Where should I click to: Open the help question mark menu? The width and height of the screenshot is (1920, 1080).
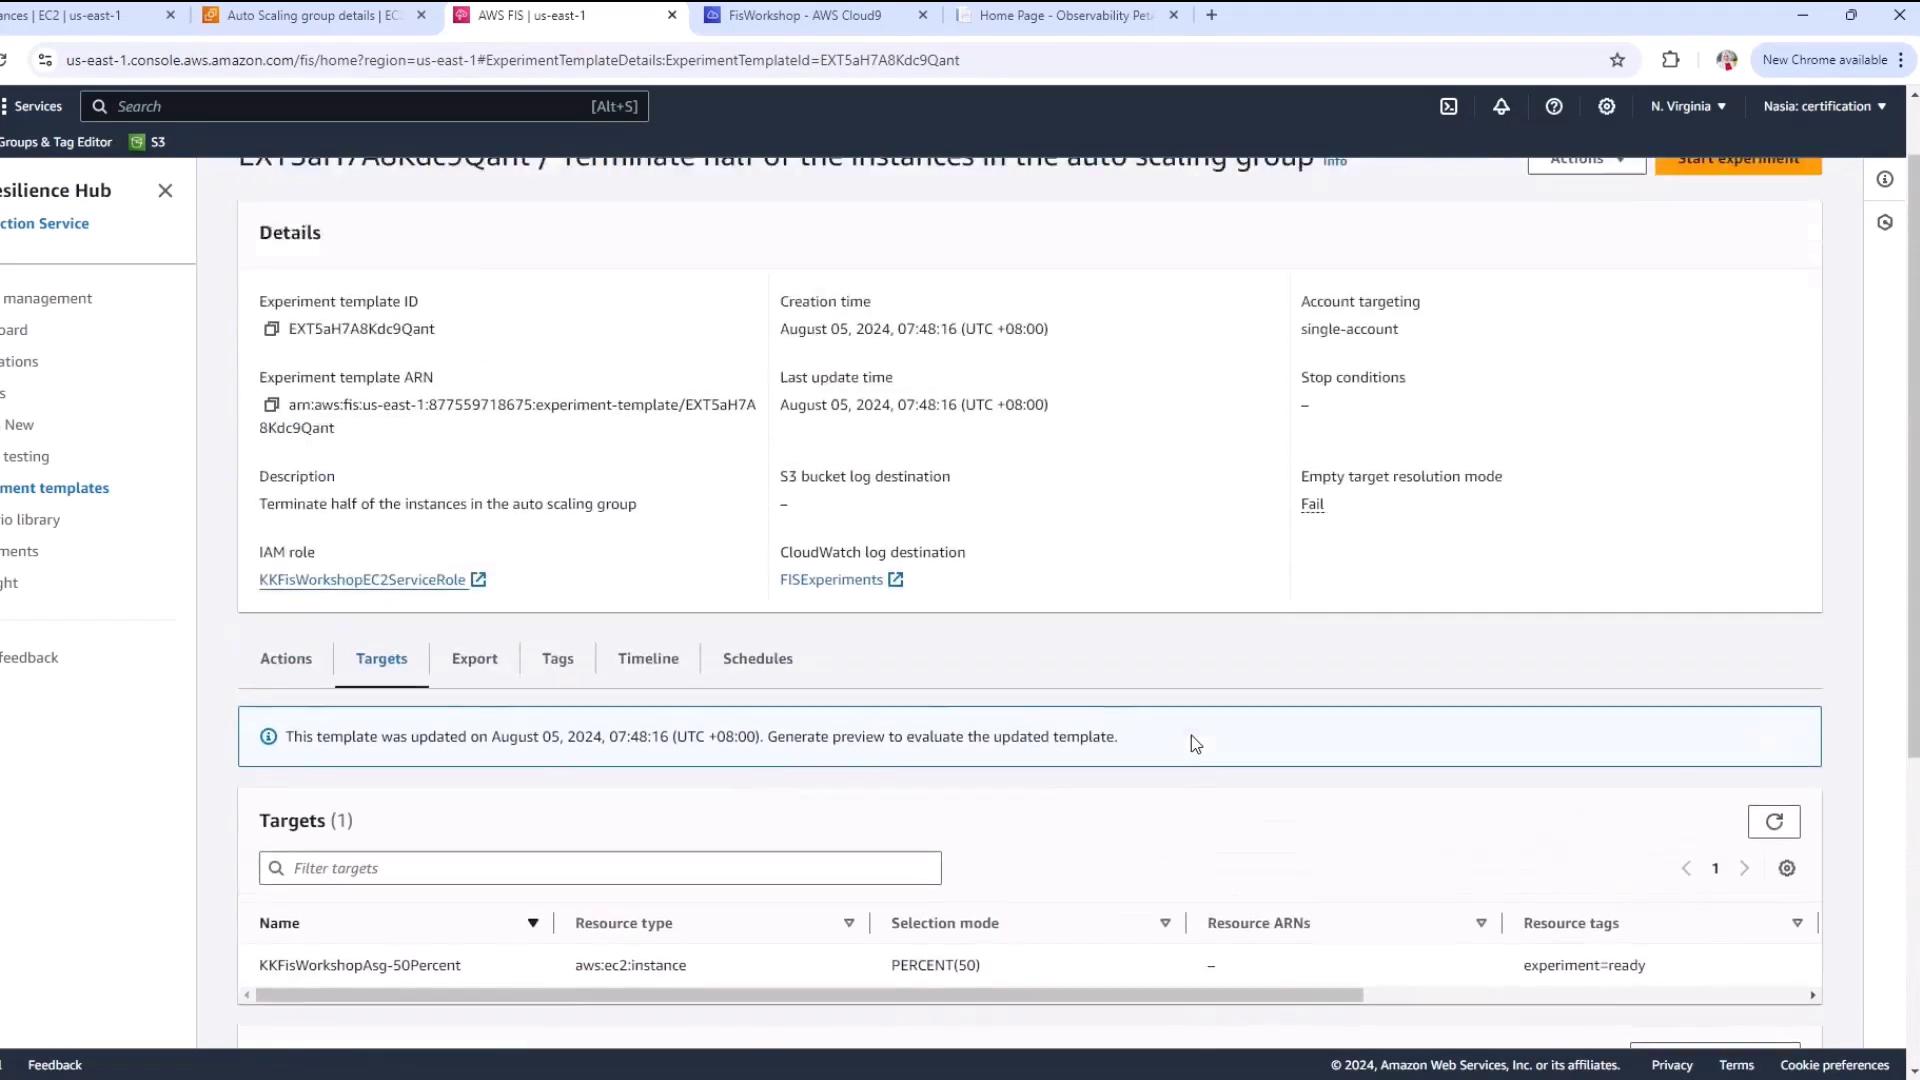[x=1553, y=106]
